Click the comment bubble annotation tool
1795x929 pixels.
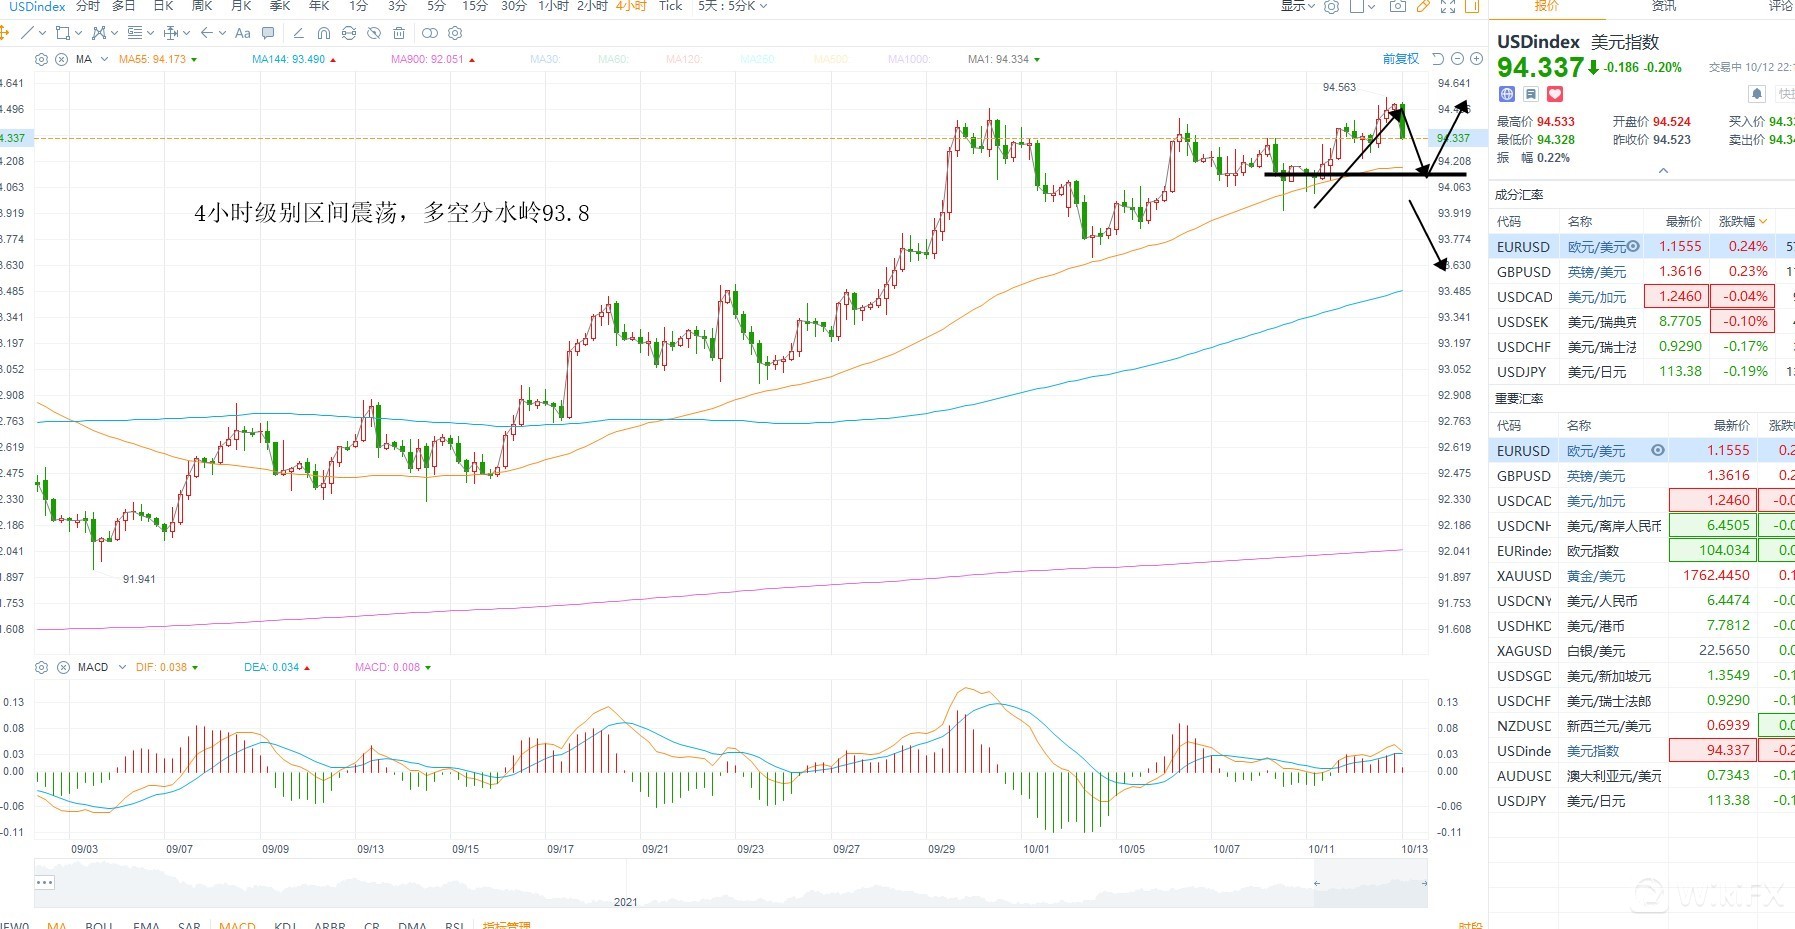[268, 33]
